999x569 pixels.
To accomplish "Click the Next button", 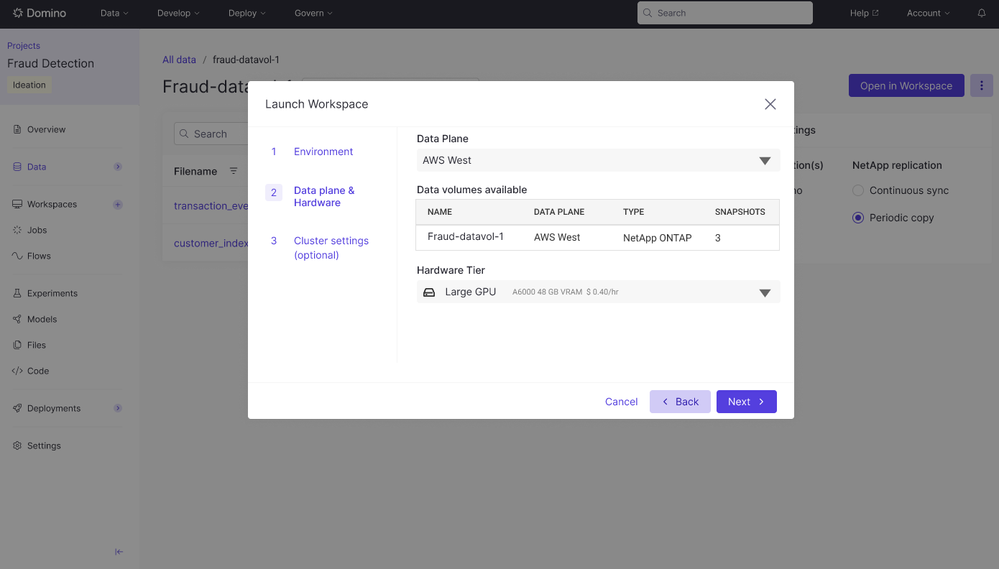I will pyautogui.click(x=746, y=402).
